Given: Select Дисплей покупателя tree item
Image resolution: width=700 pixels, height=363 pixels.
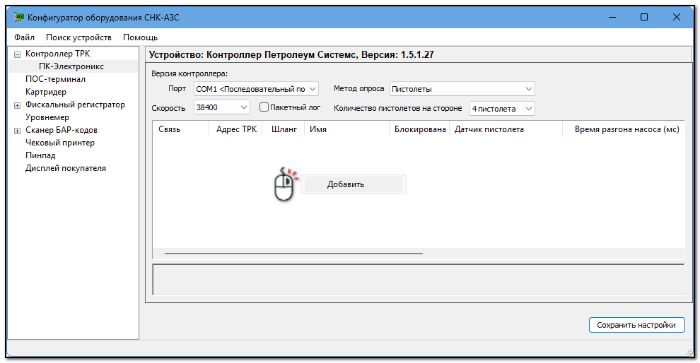Looking at the screenshot, I should point(65,168).
